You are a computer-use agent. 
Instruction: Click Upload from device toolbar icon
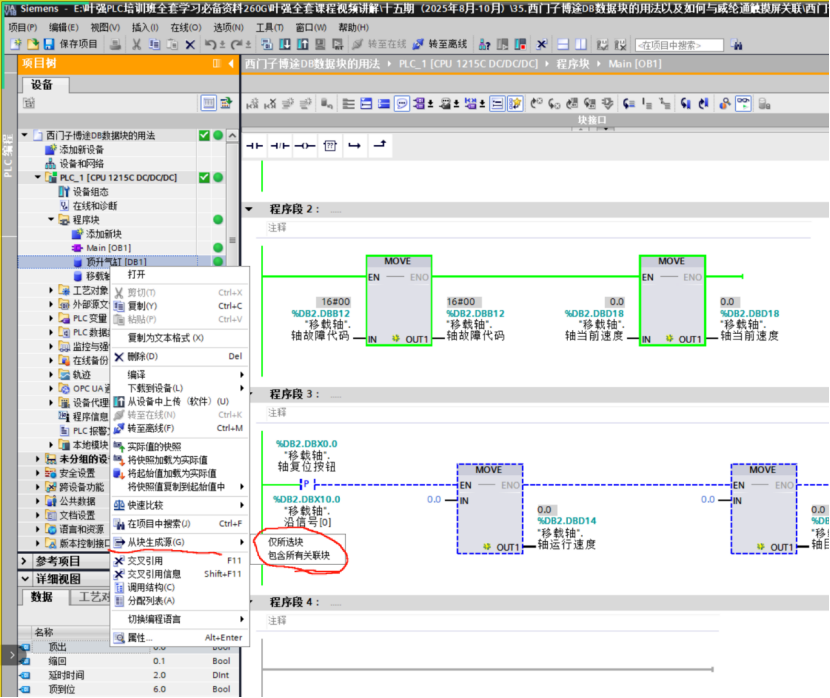(303, 44)
